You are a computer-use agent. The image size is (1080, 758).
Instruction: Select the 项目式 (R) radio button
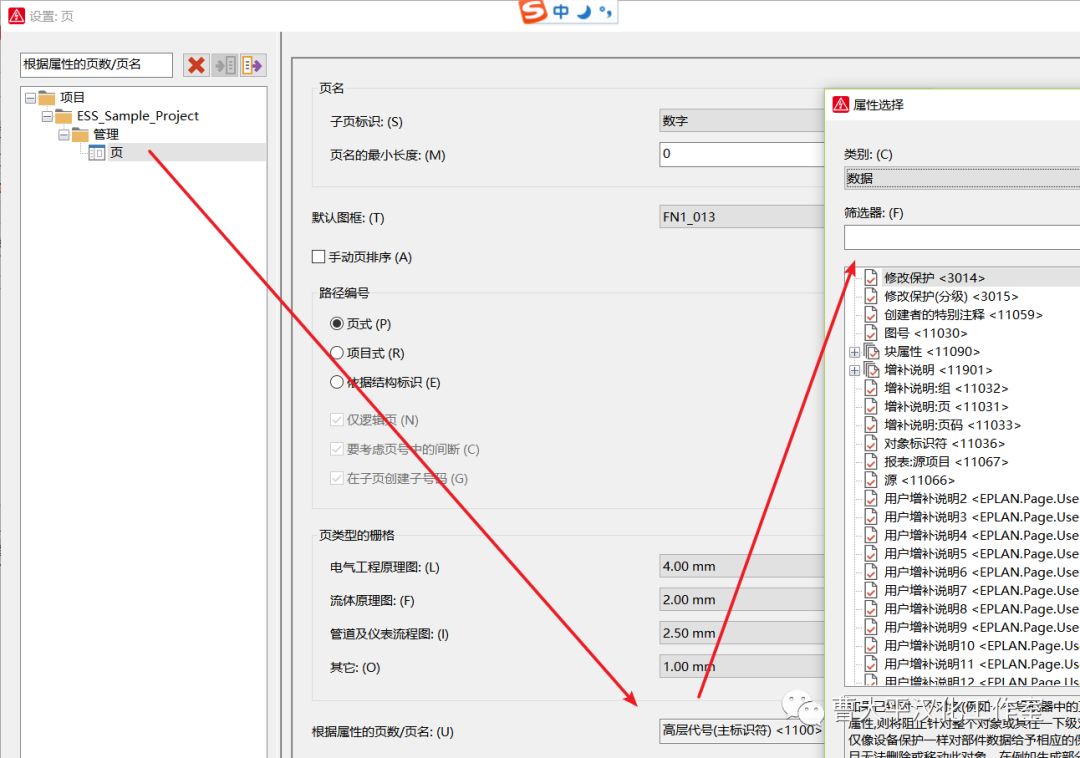pyautogui.click(x=337, y=353)
